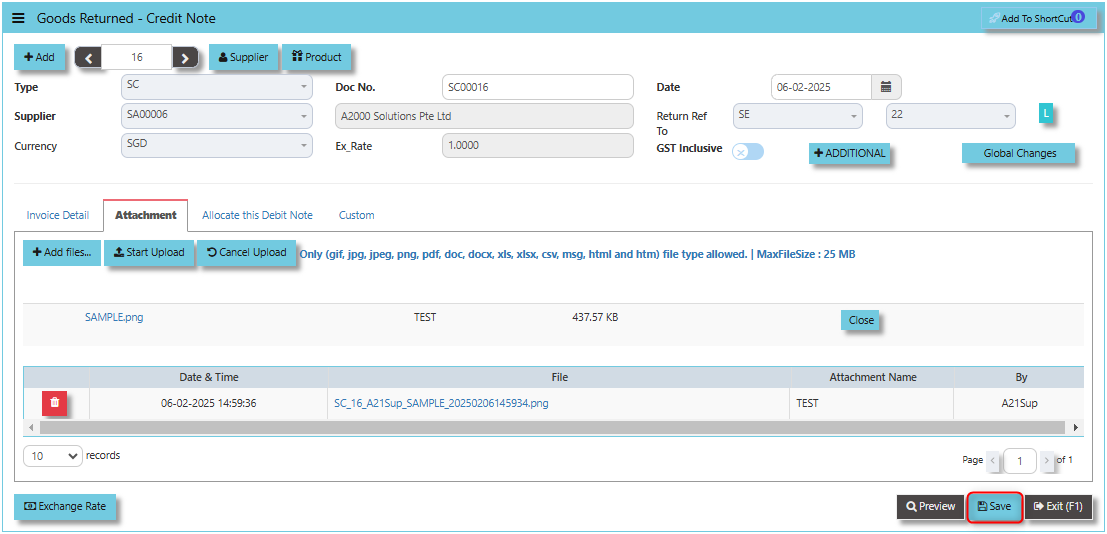Open the hamburger menu icon
Viewport: 1107px width, 534px height.
pyautogui.click(x=18, y=18)
